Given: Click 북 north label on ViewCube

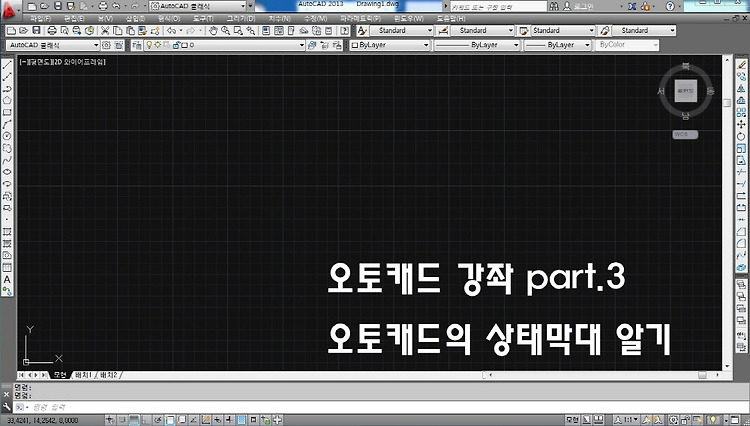Looking at the screenshot, I should [685, 66].
